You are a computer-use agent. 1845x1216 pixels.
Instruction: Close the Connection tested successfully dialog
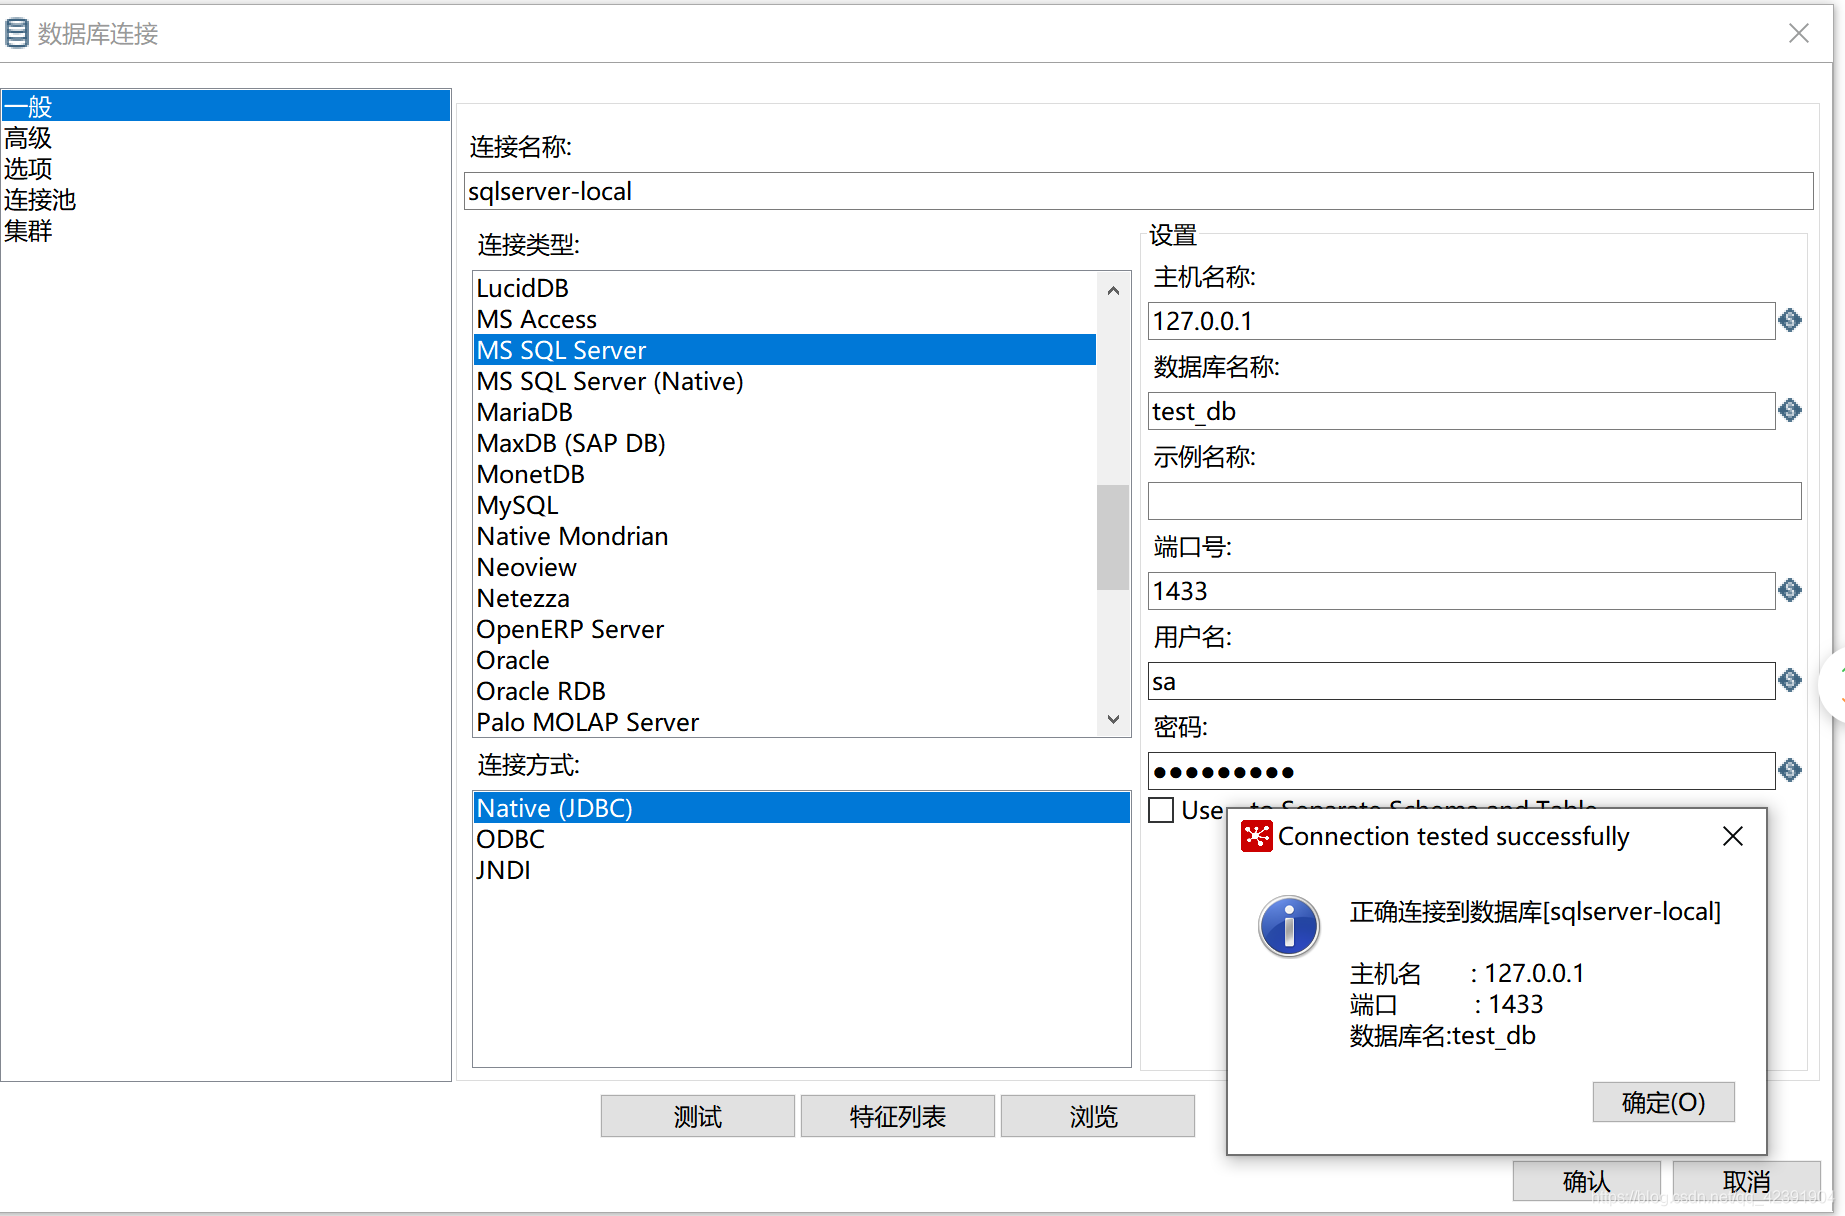click(x=1733, y=836)
